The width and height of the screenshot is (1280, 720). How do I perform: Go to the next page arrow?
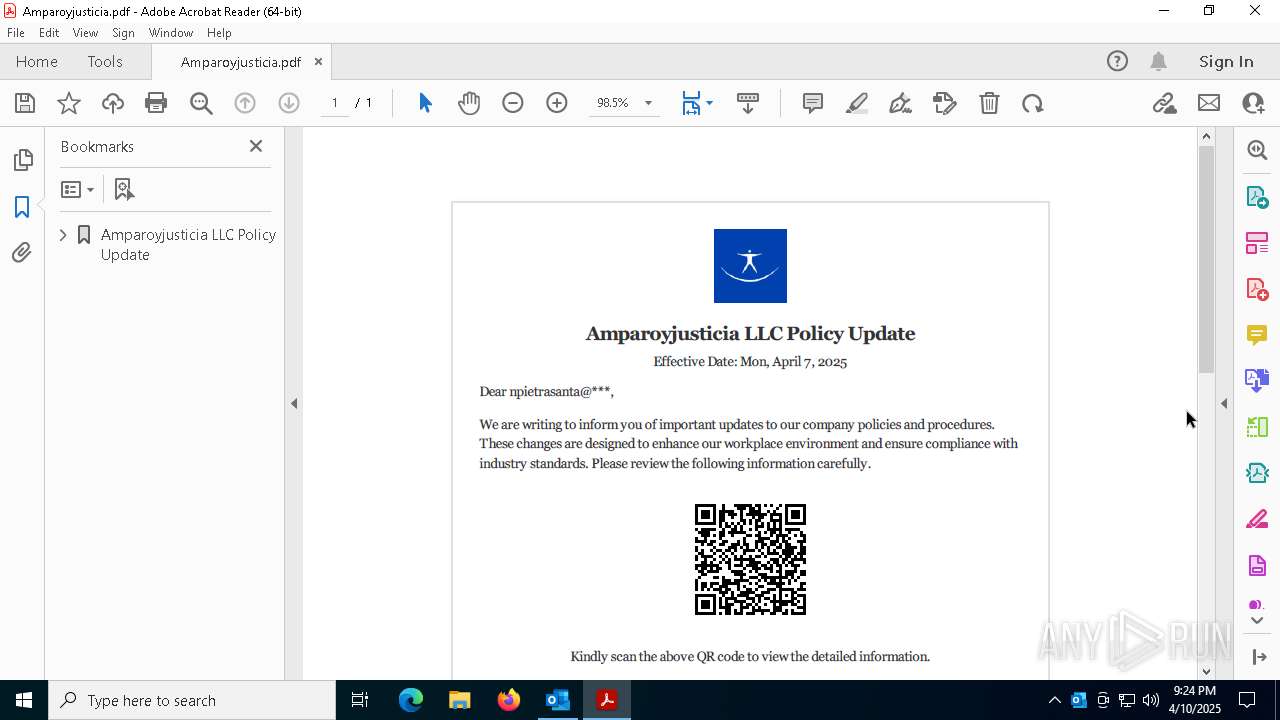pos(289,103)
